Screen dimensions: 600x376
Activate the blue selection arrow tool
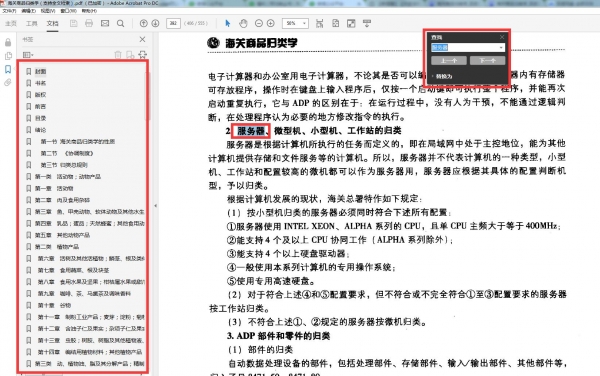[x=228, y=24]
